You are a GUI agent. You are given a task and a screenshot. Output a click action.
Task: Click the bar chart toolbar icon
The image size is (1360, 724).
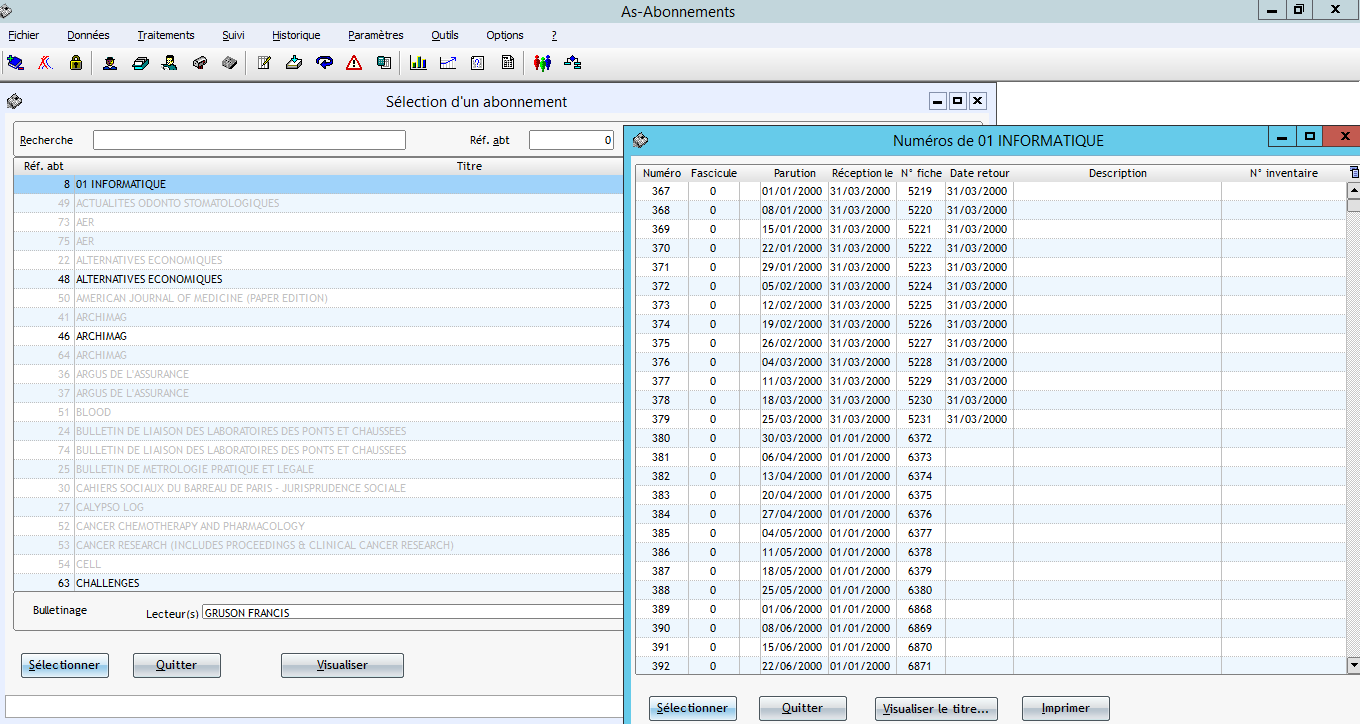418,63
